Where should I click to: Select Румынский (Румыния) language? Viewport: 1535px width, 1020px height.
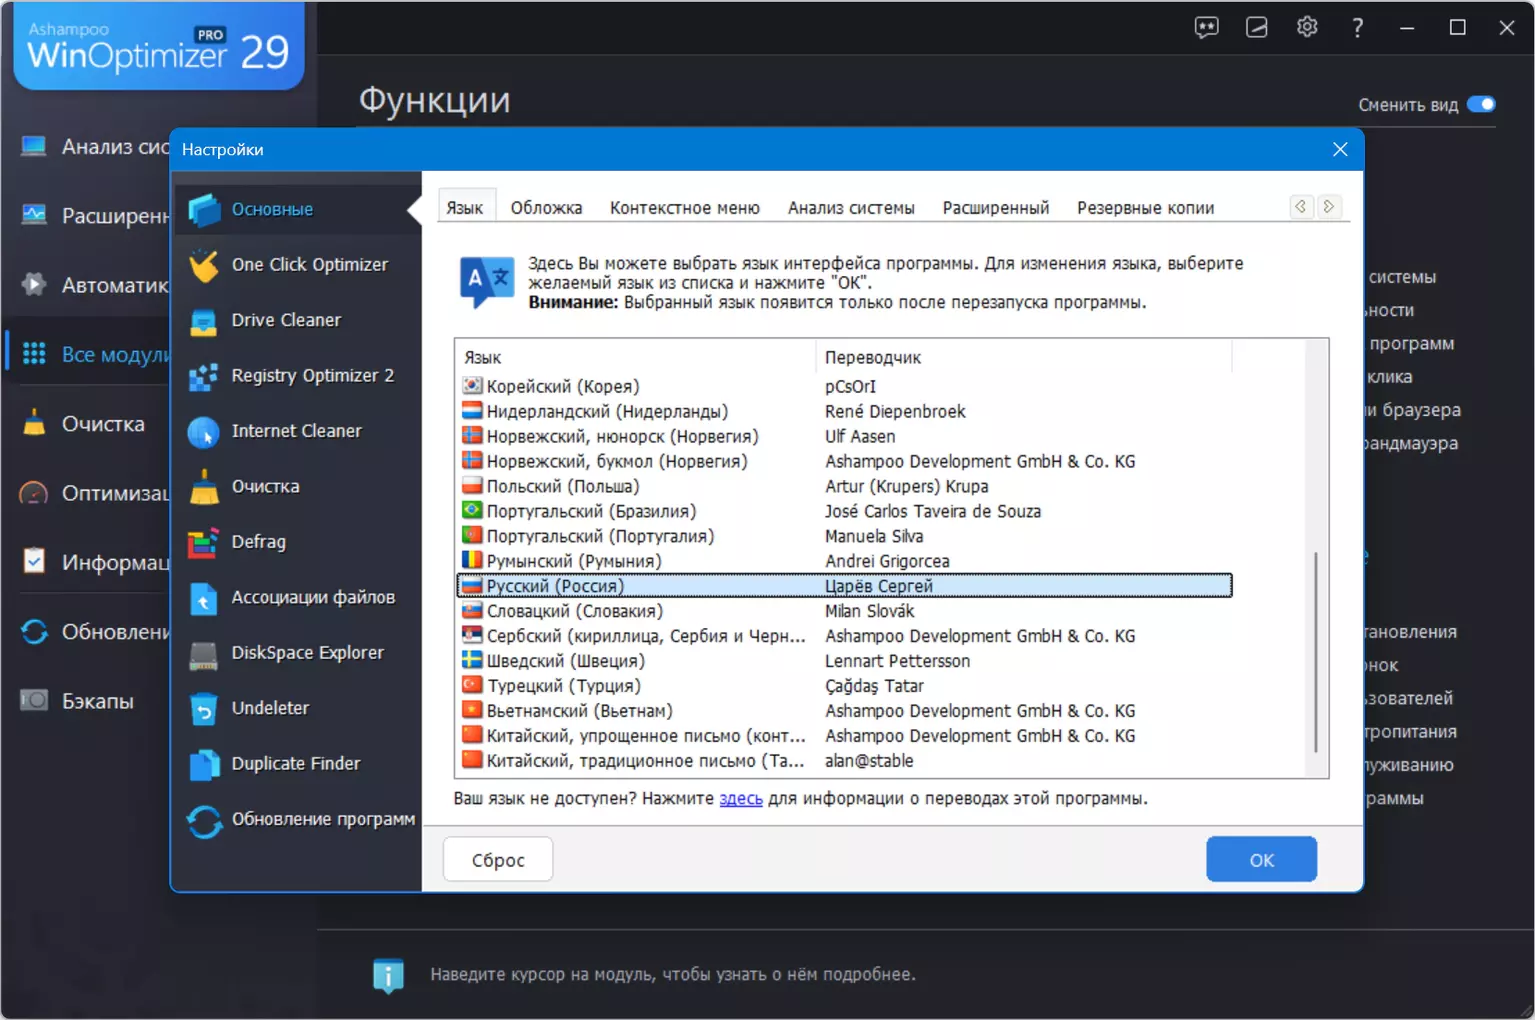click(x=844, y=562)
